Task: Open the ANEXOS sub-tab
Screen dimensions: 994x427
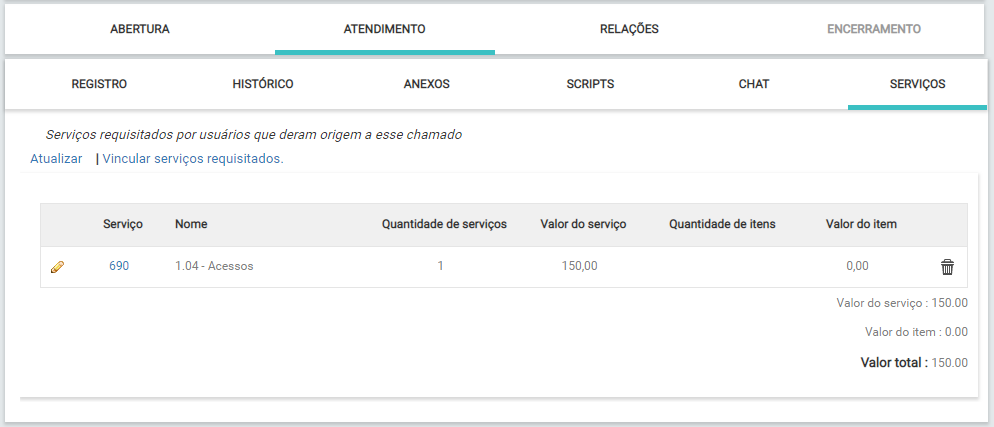Action: click(x=427, y=84)
